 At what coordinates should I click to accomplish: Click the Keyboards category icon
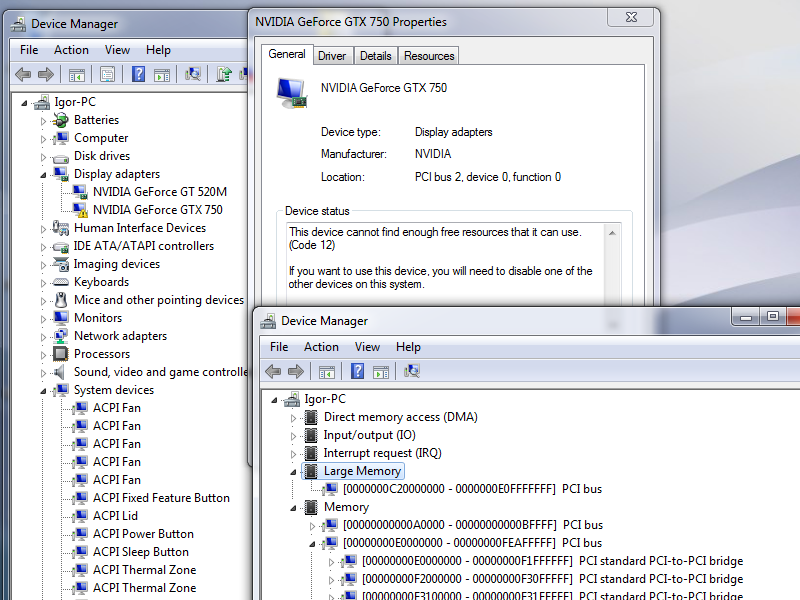[61, 282]
